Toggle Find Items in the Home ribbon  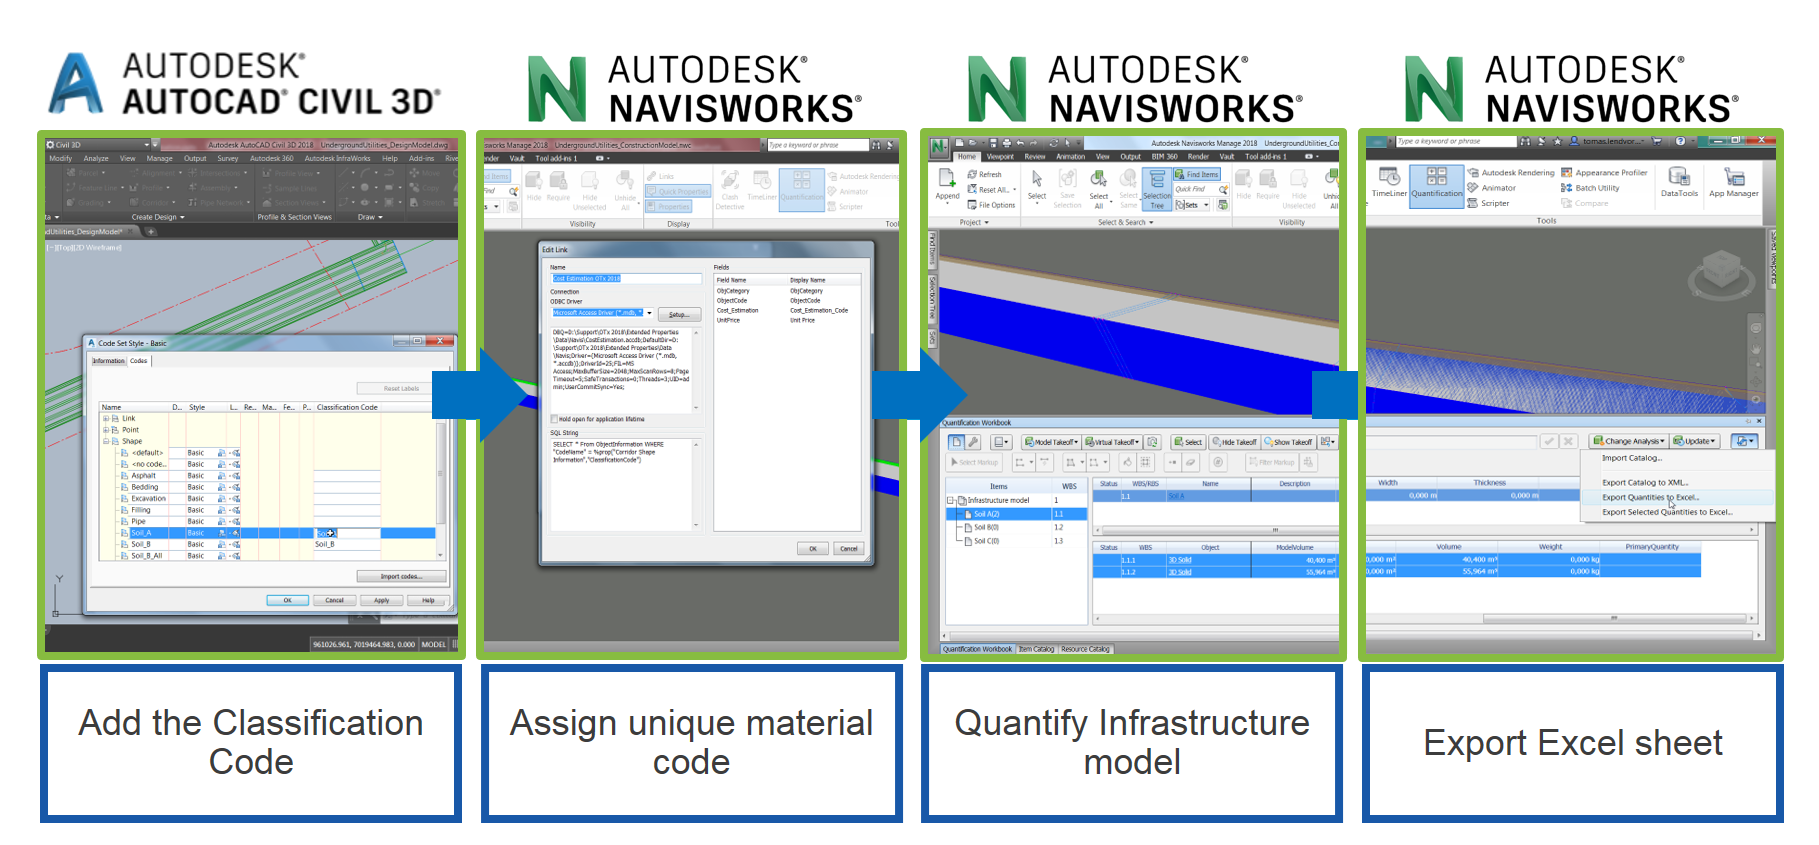[x=1197, y=174]
